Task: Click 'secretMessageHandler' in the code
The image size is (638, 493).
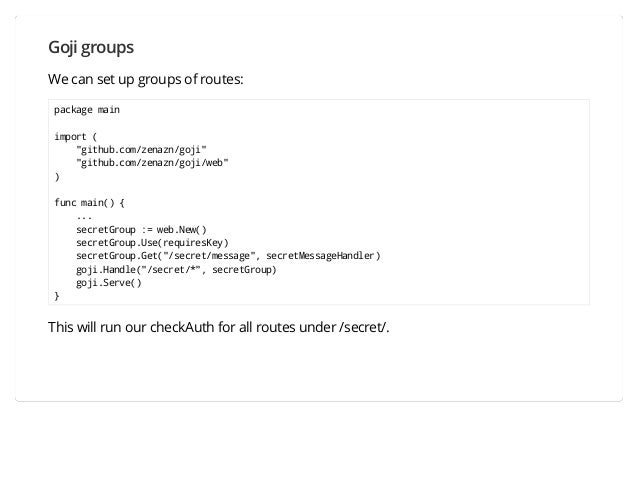Action: coord(320,256)
